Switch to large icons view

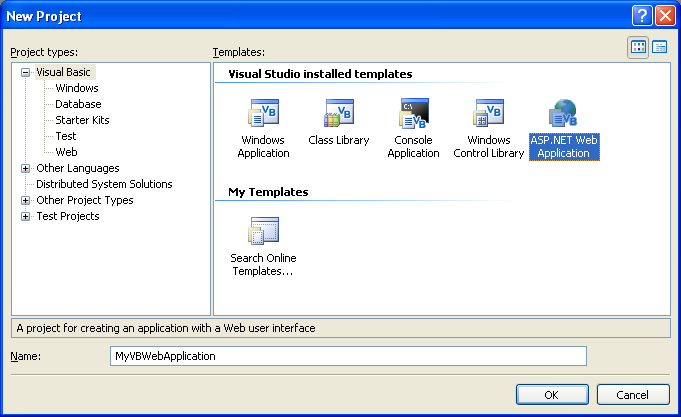coord(639,47)
